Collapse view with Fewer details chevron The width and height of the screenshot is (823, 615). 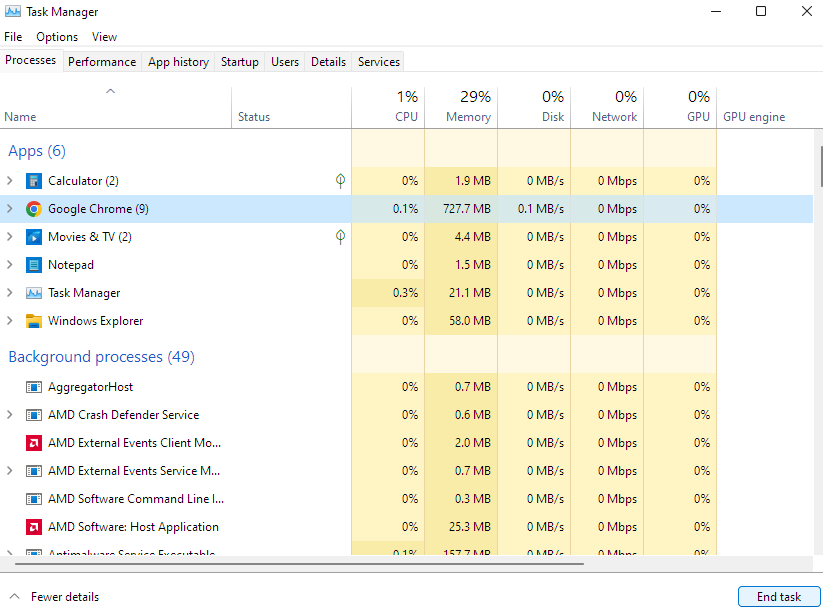coord(15,597)
